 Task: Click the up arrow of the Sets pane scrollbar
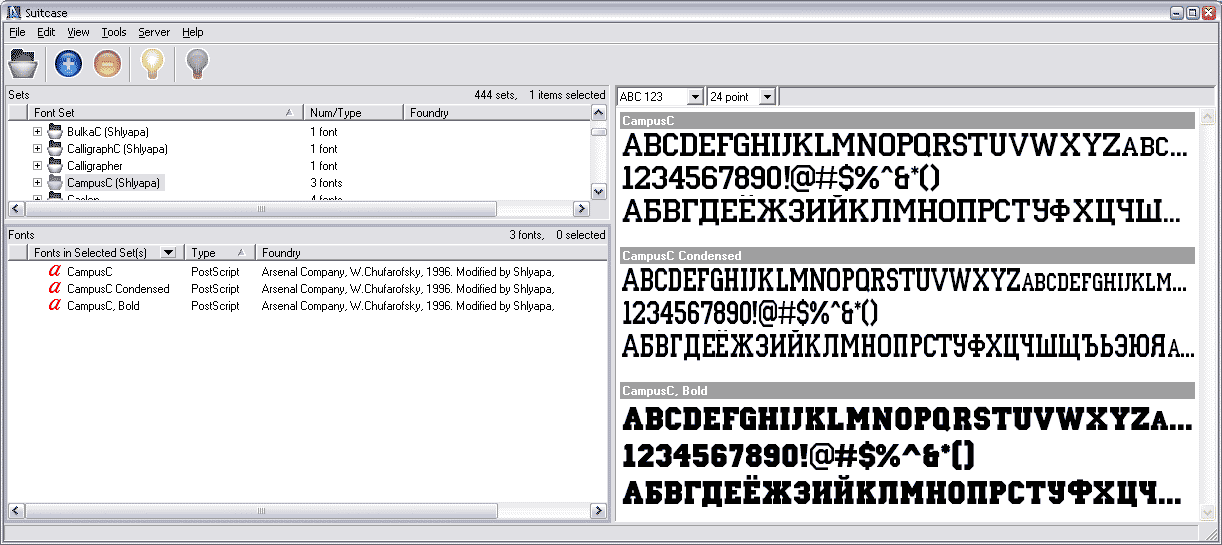click(x=598, y=113)
